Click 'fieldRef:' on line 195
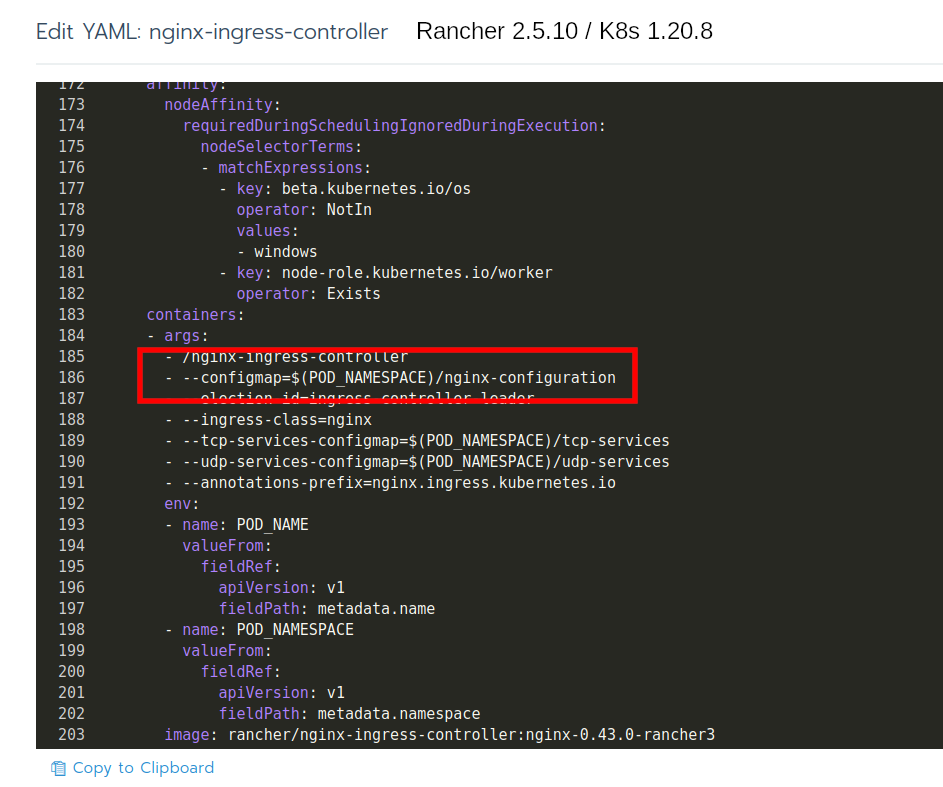This screenshot has height=787, width=943. pyautogui.click(x=241, y=567)
